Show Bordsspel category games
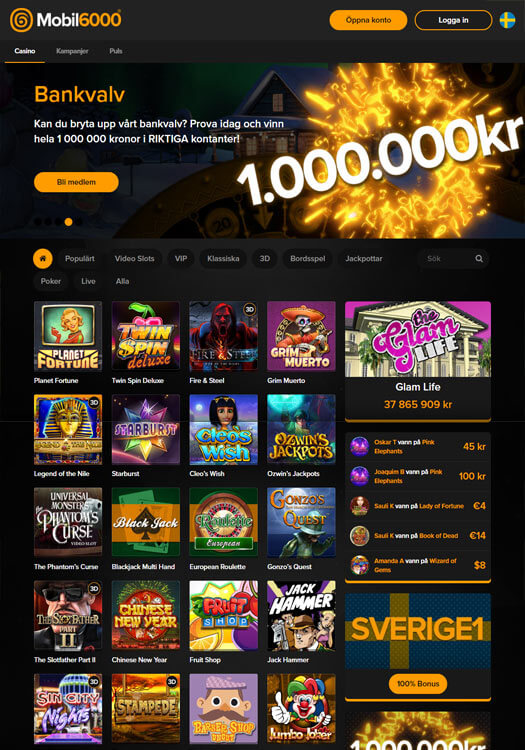This screenshot has height=750, width=525. pyautogui.click(x=307, y=258)
